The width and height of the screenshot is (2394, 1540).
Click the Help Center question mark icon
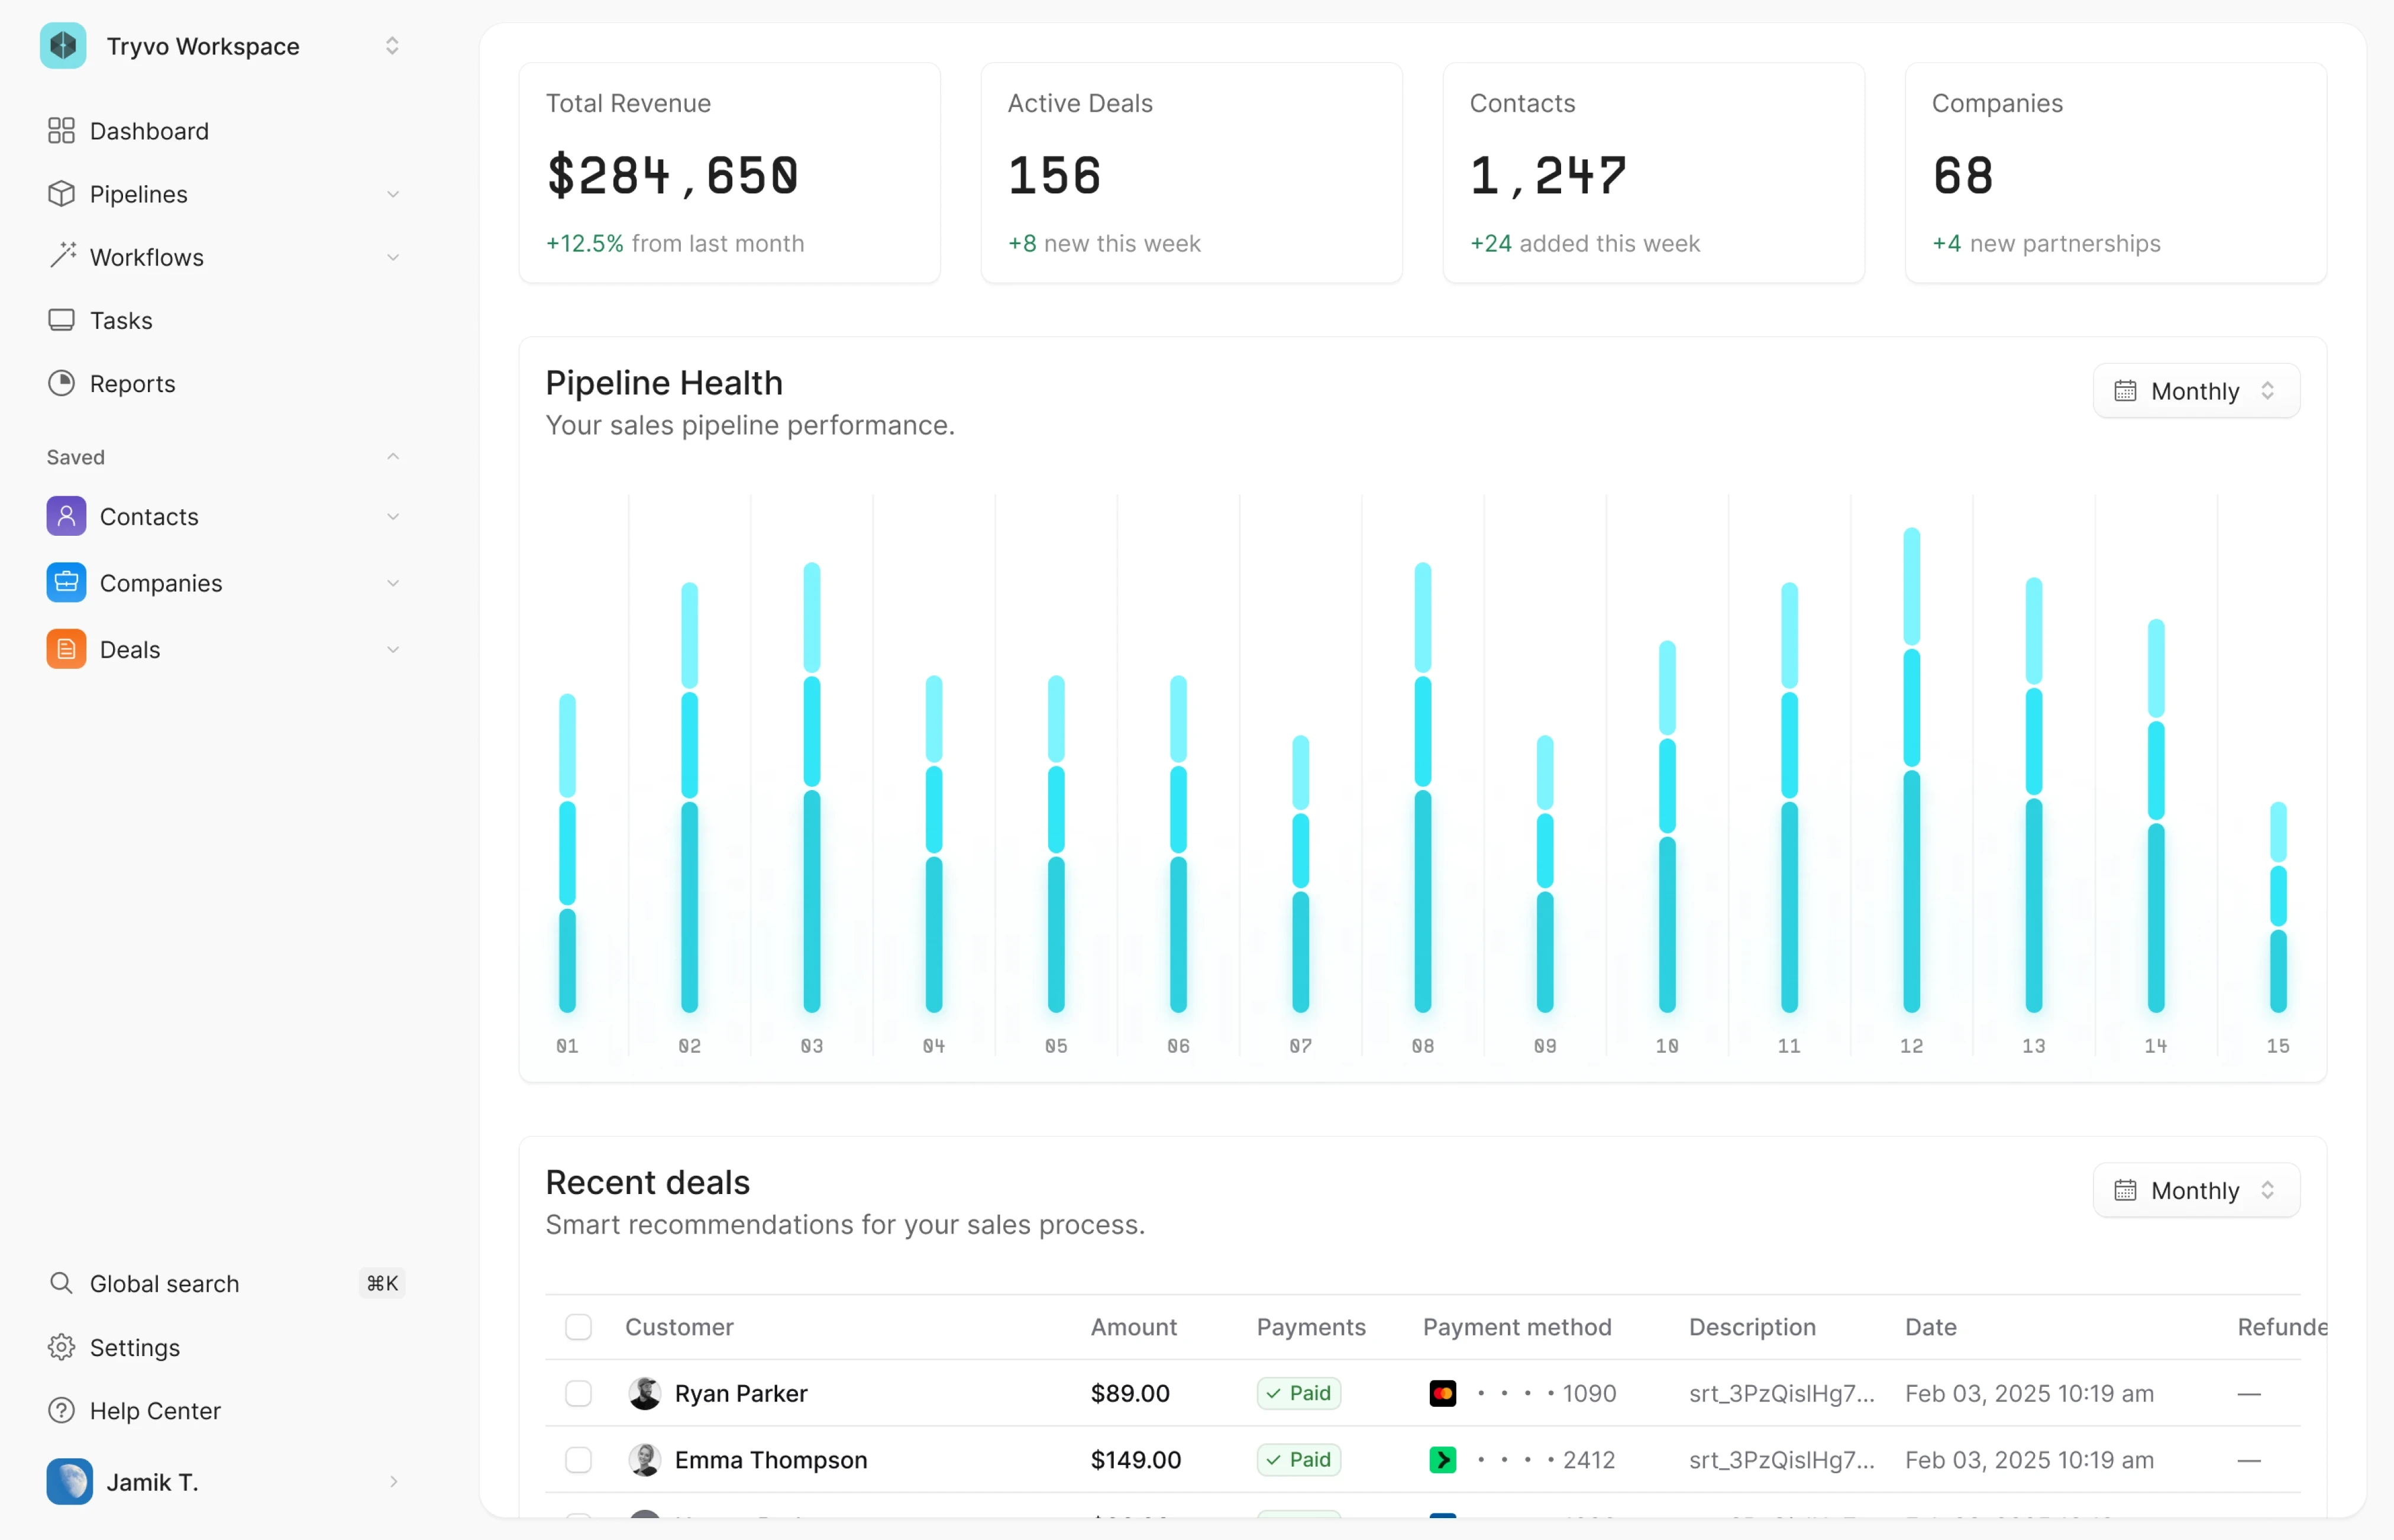(x=61, y=1410)
